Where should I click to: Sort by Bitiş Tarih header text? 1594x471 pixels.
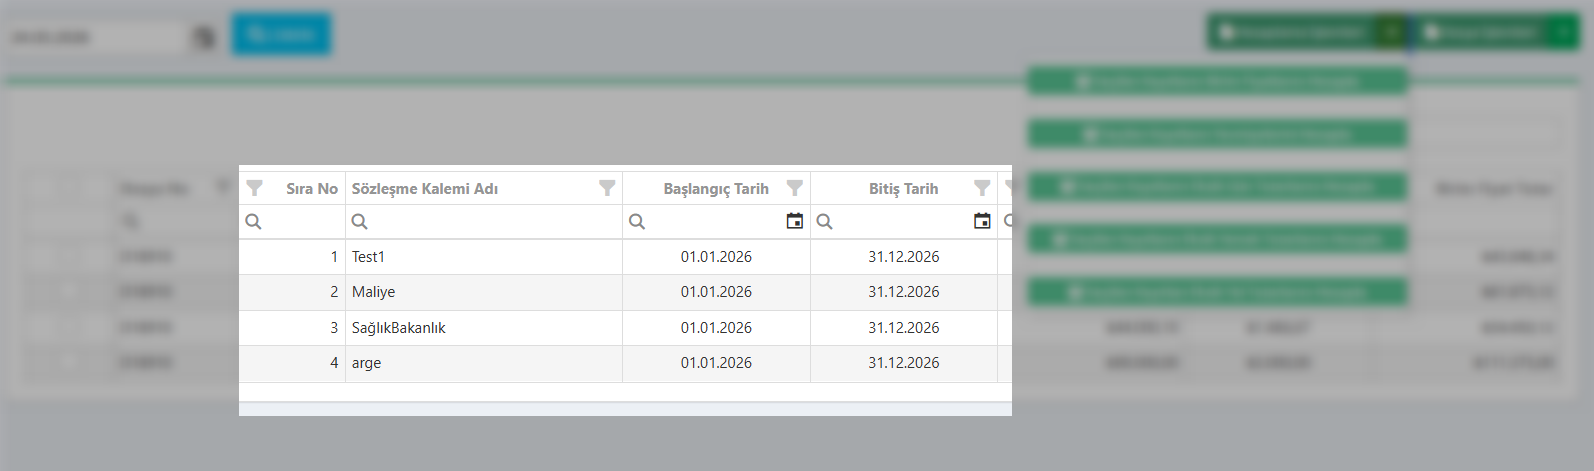[x=903, y=188]
